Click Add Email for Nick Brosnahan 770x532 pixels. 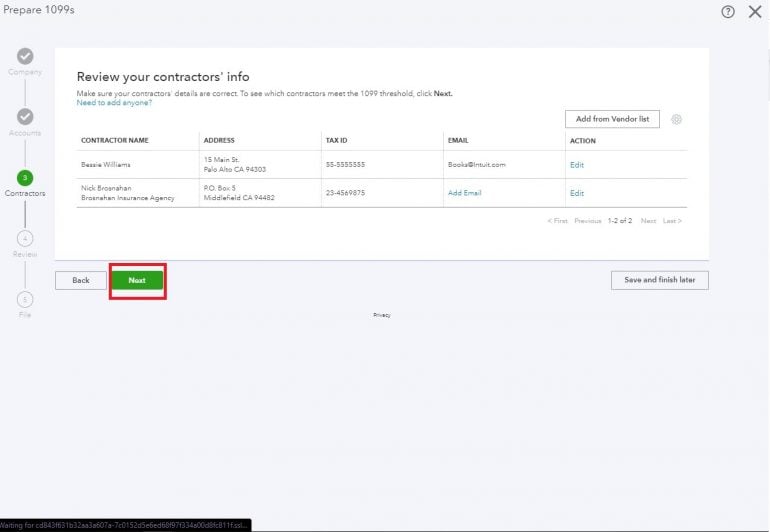pyautogui.click(x=464, y=193)
